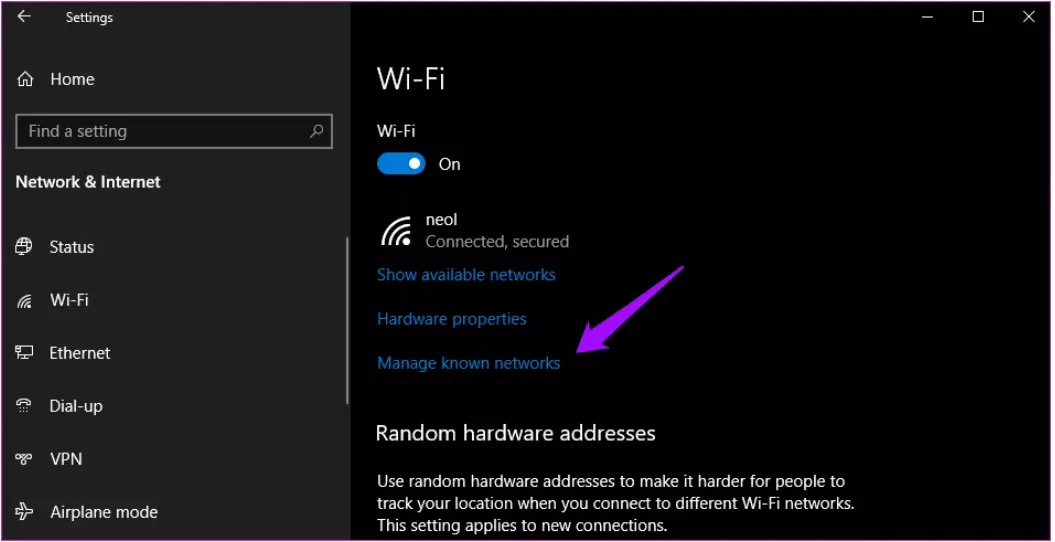Click the search magnifier icon
Image resolution: width=1055 pixels, height=542 pixels.
tap(316, 131)
